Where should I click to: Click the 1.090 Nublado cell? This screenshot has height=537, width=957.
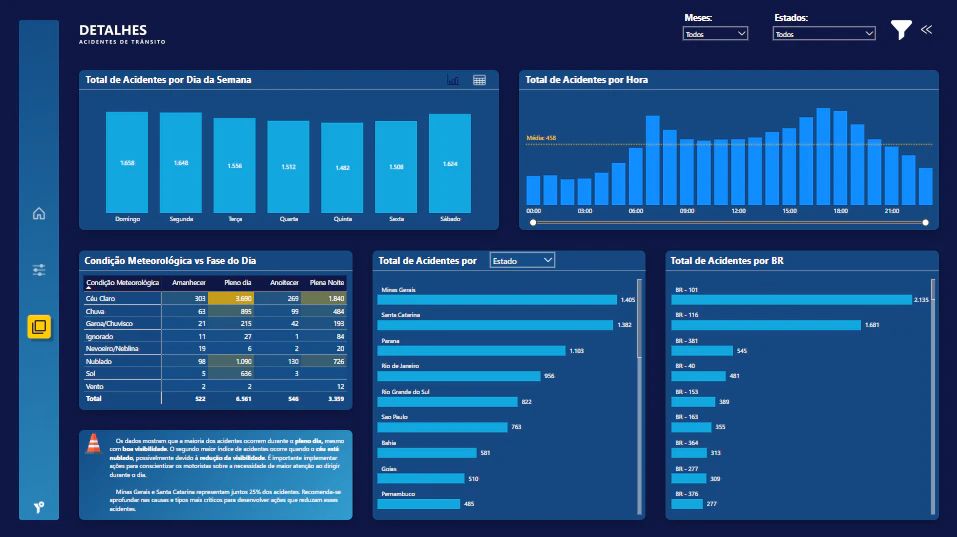point(231,361)
